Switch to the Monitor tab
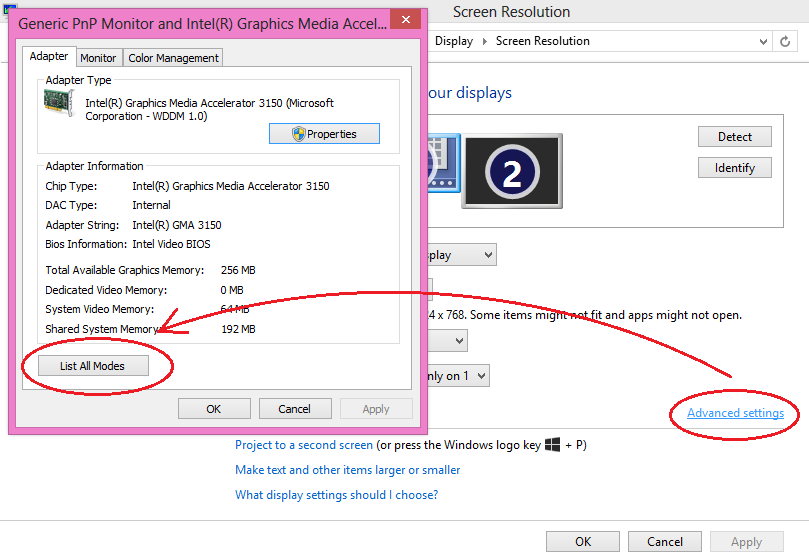Screen dimensions: 809x557 [x=98, y=58]
